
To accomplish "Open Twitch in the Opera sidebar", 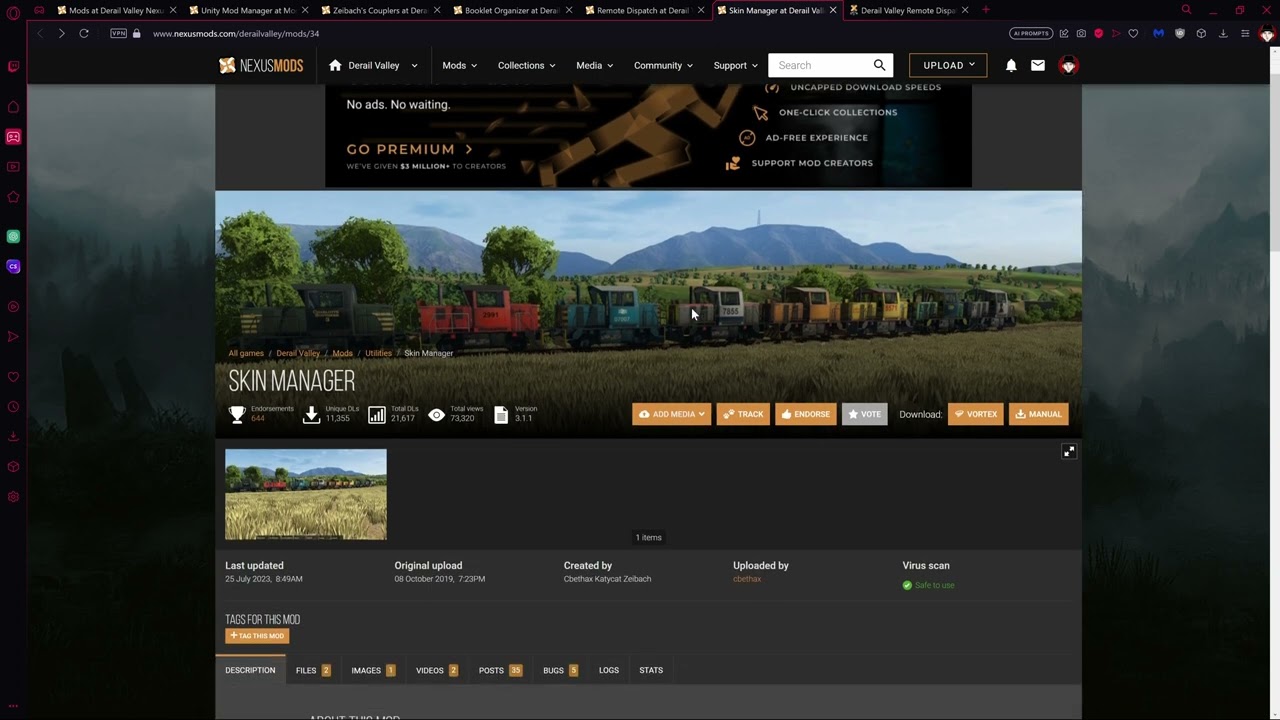I will (13, 67).
